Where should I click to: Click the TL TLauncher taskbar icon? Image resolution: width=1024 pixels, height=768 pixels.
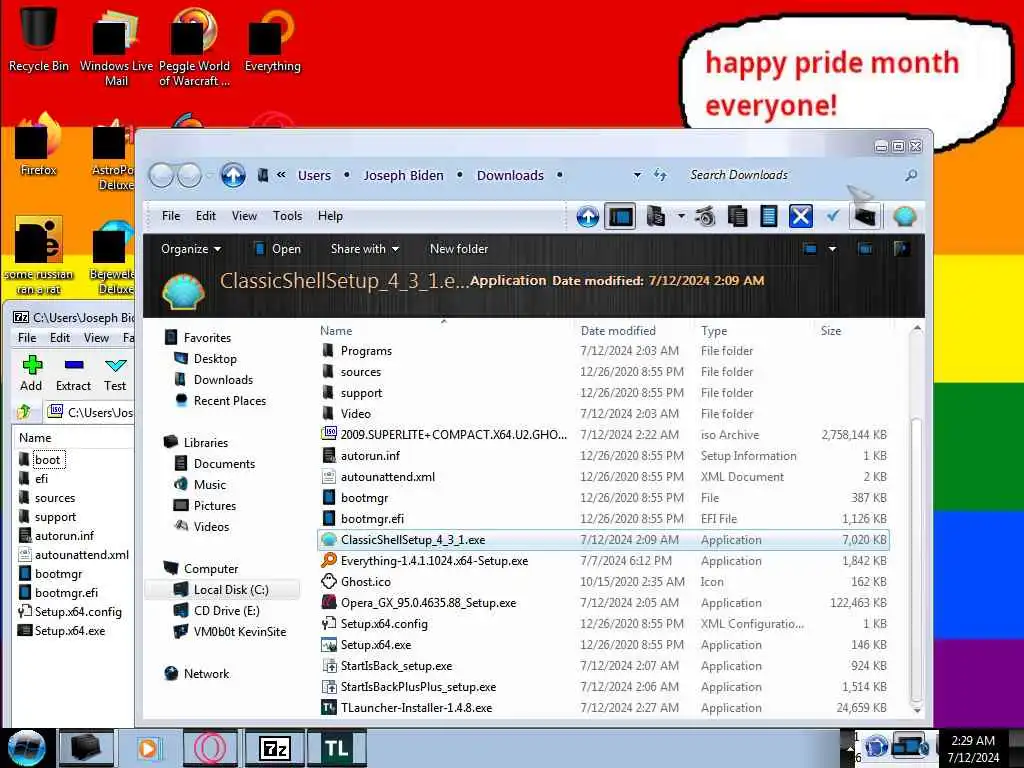tap(337, 748)
